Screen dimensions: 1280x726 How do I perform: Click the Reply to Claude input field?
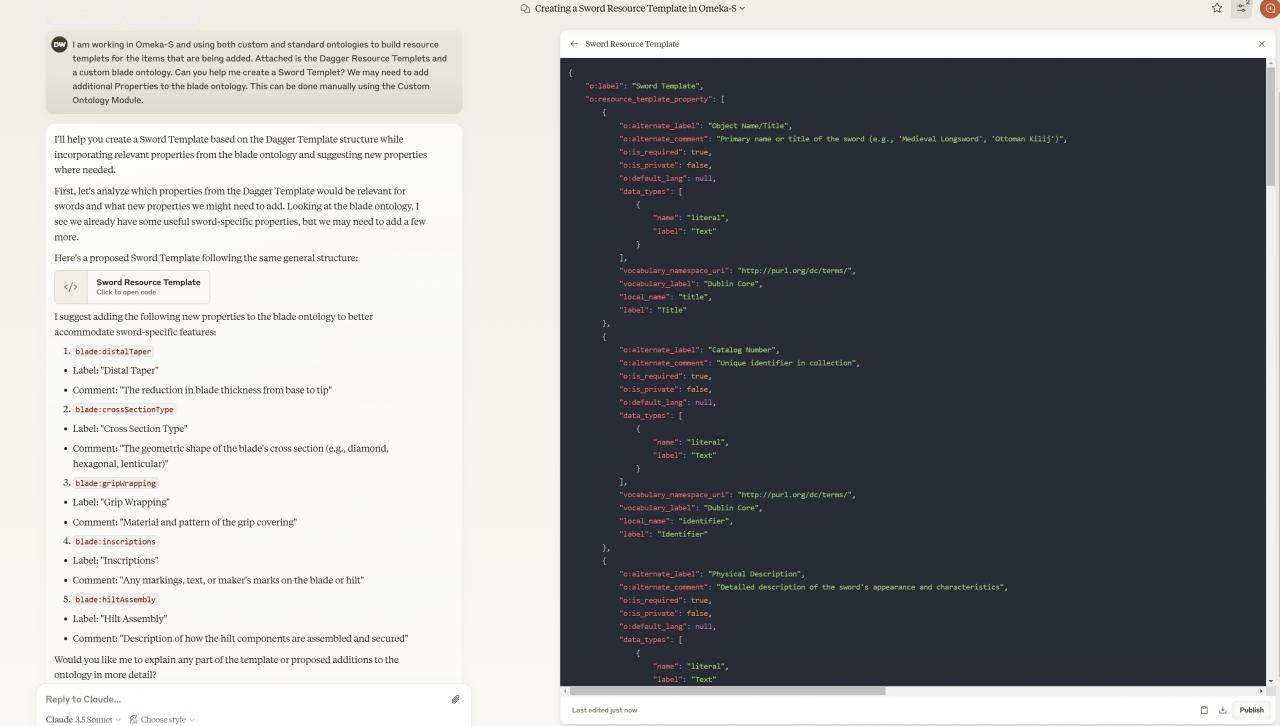coord(240,699)
